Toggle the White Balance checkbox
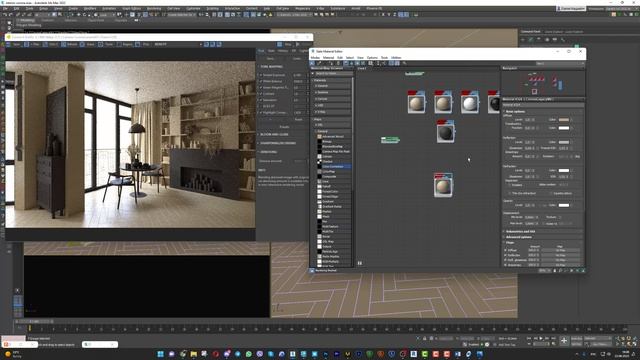 pyautogui.click(x=261, y=81)
